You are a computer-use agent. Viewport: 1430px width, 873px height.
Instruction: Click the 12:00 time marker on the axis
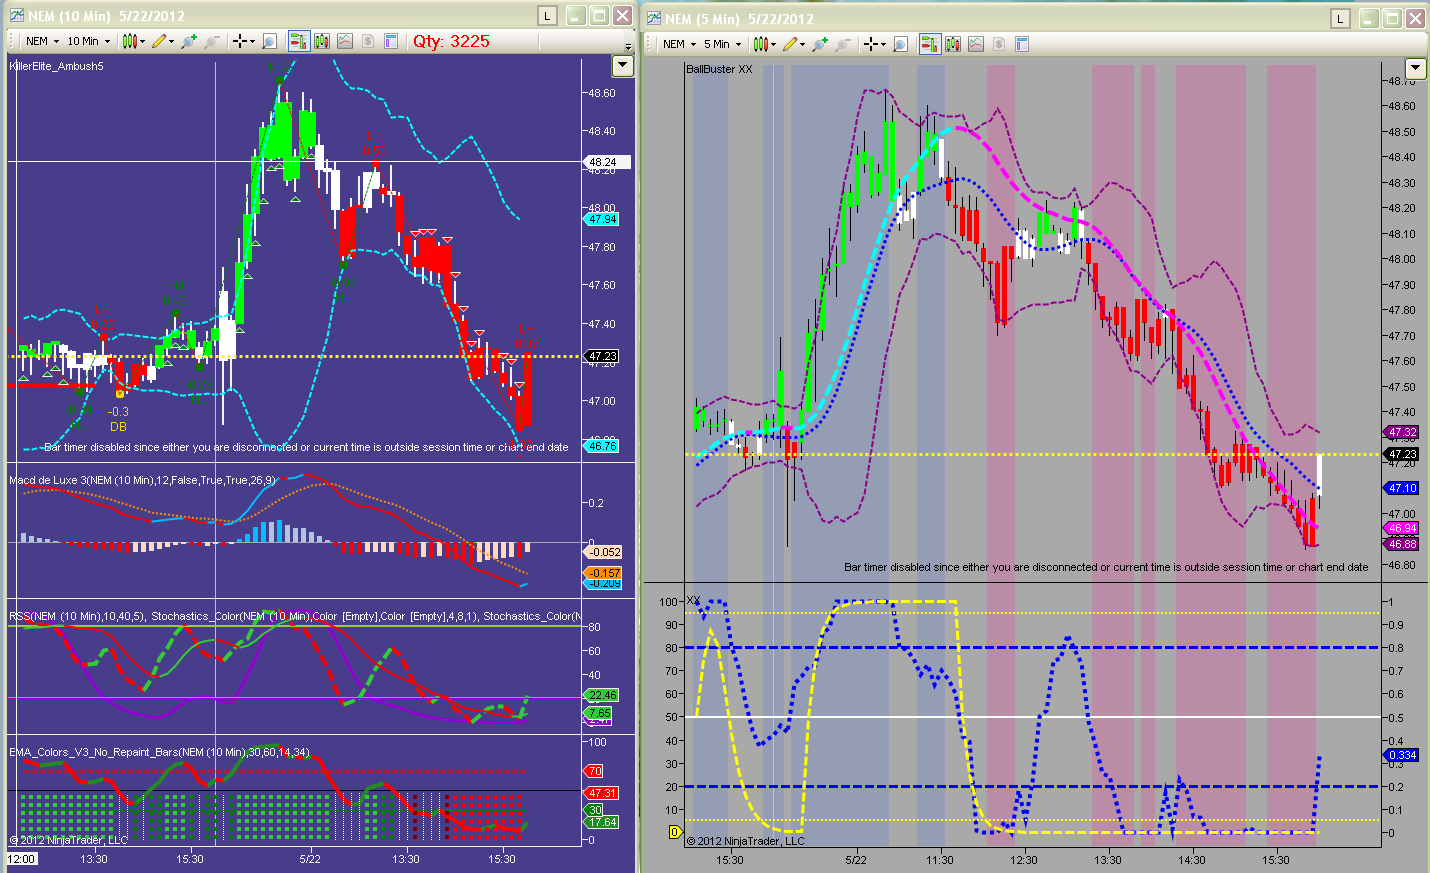point(22,859)
